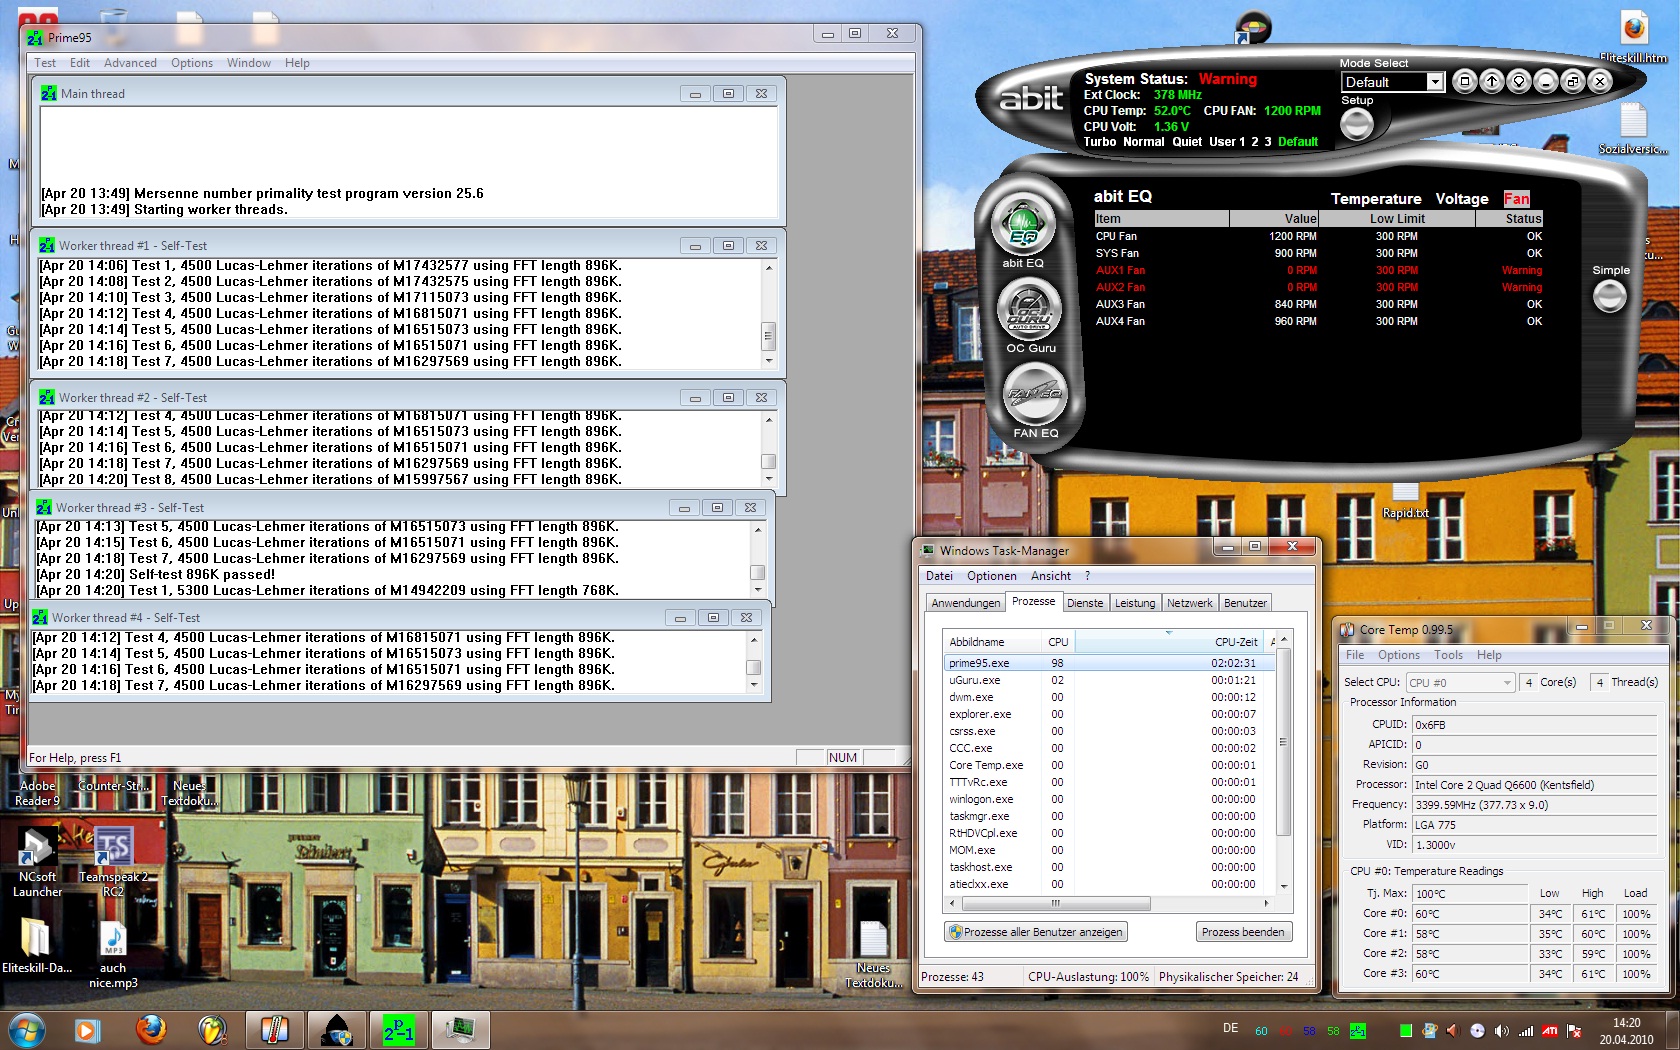1680x1050 pixels.
Task: Click the DE language indicator in taskbar
Action: pyautogui.click(x=1230, y=1028)
